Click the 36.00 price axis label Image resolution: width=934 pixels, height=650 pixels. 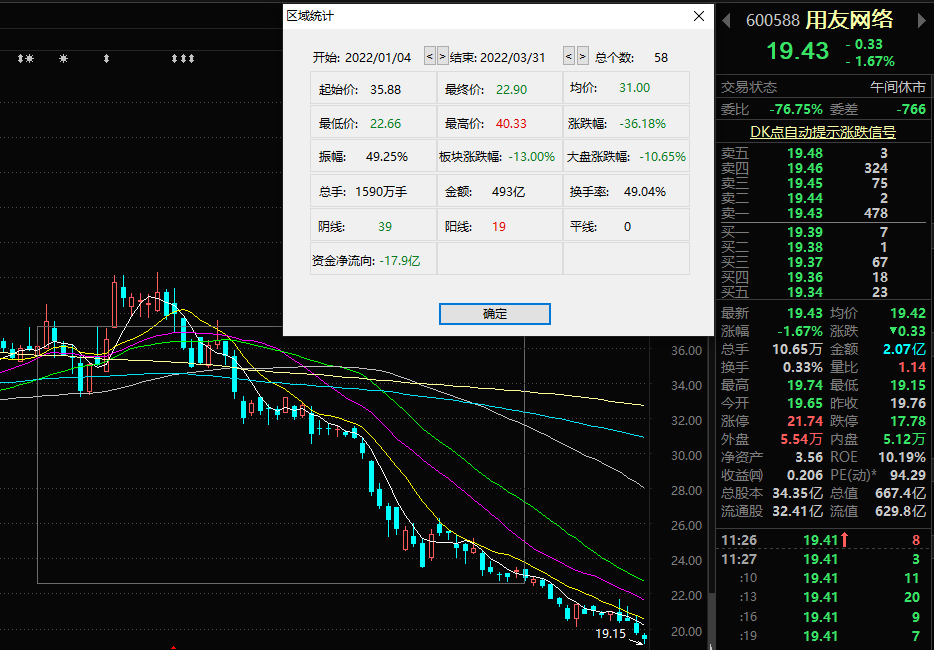point(686,351)
